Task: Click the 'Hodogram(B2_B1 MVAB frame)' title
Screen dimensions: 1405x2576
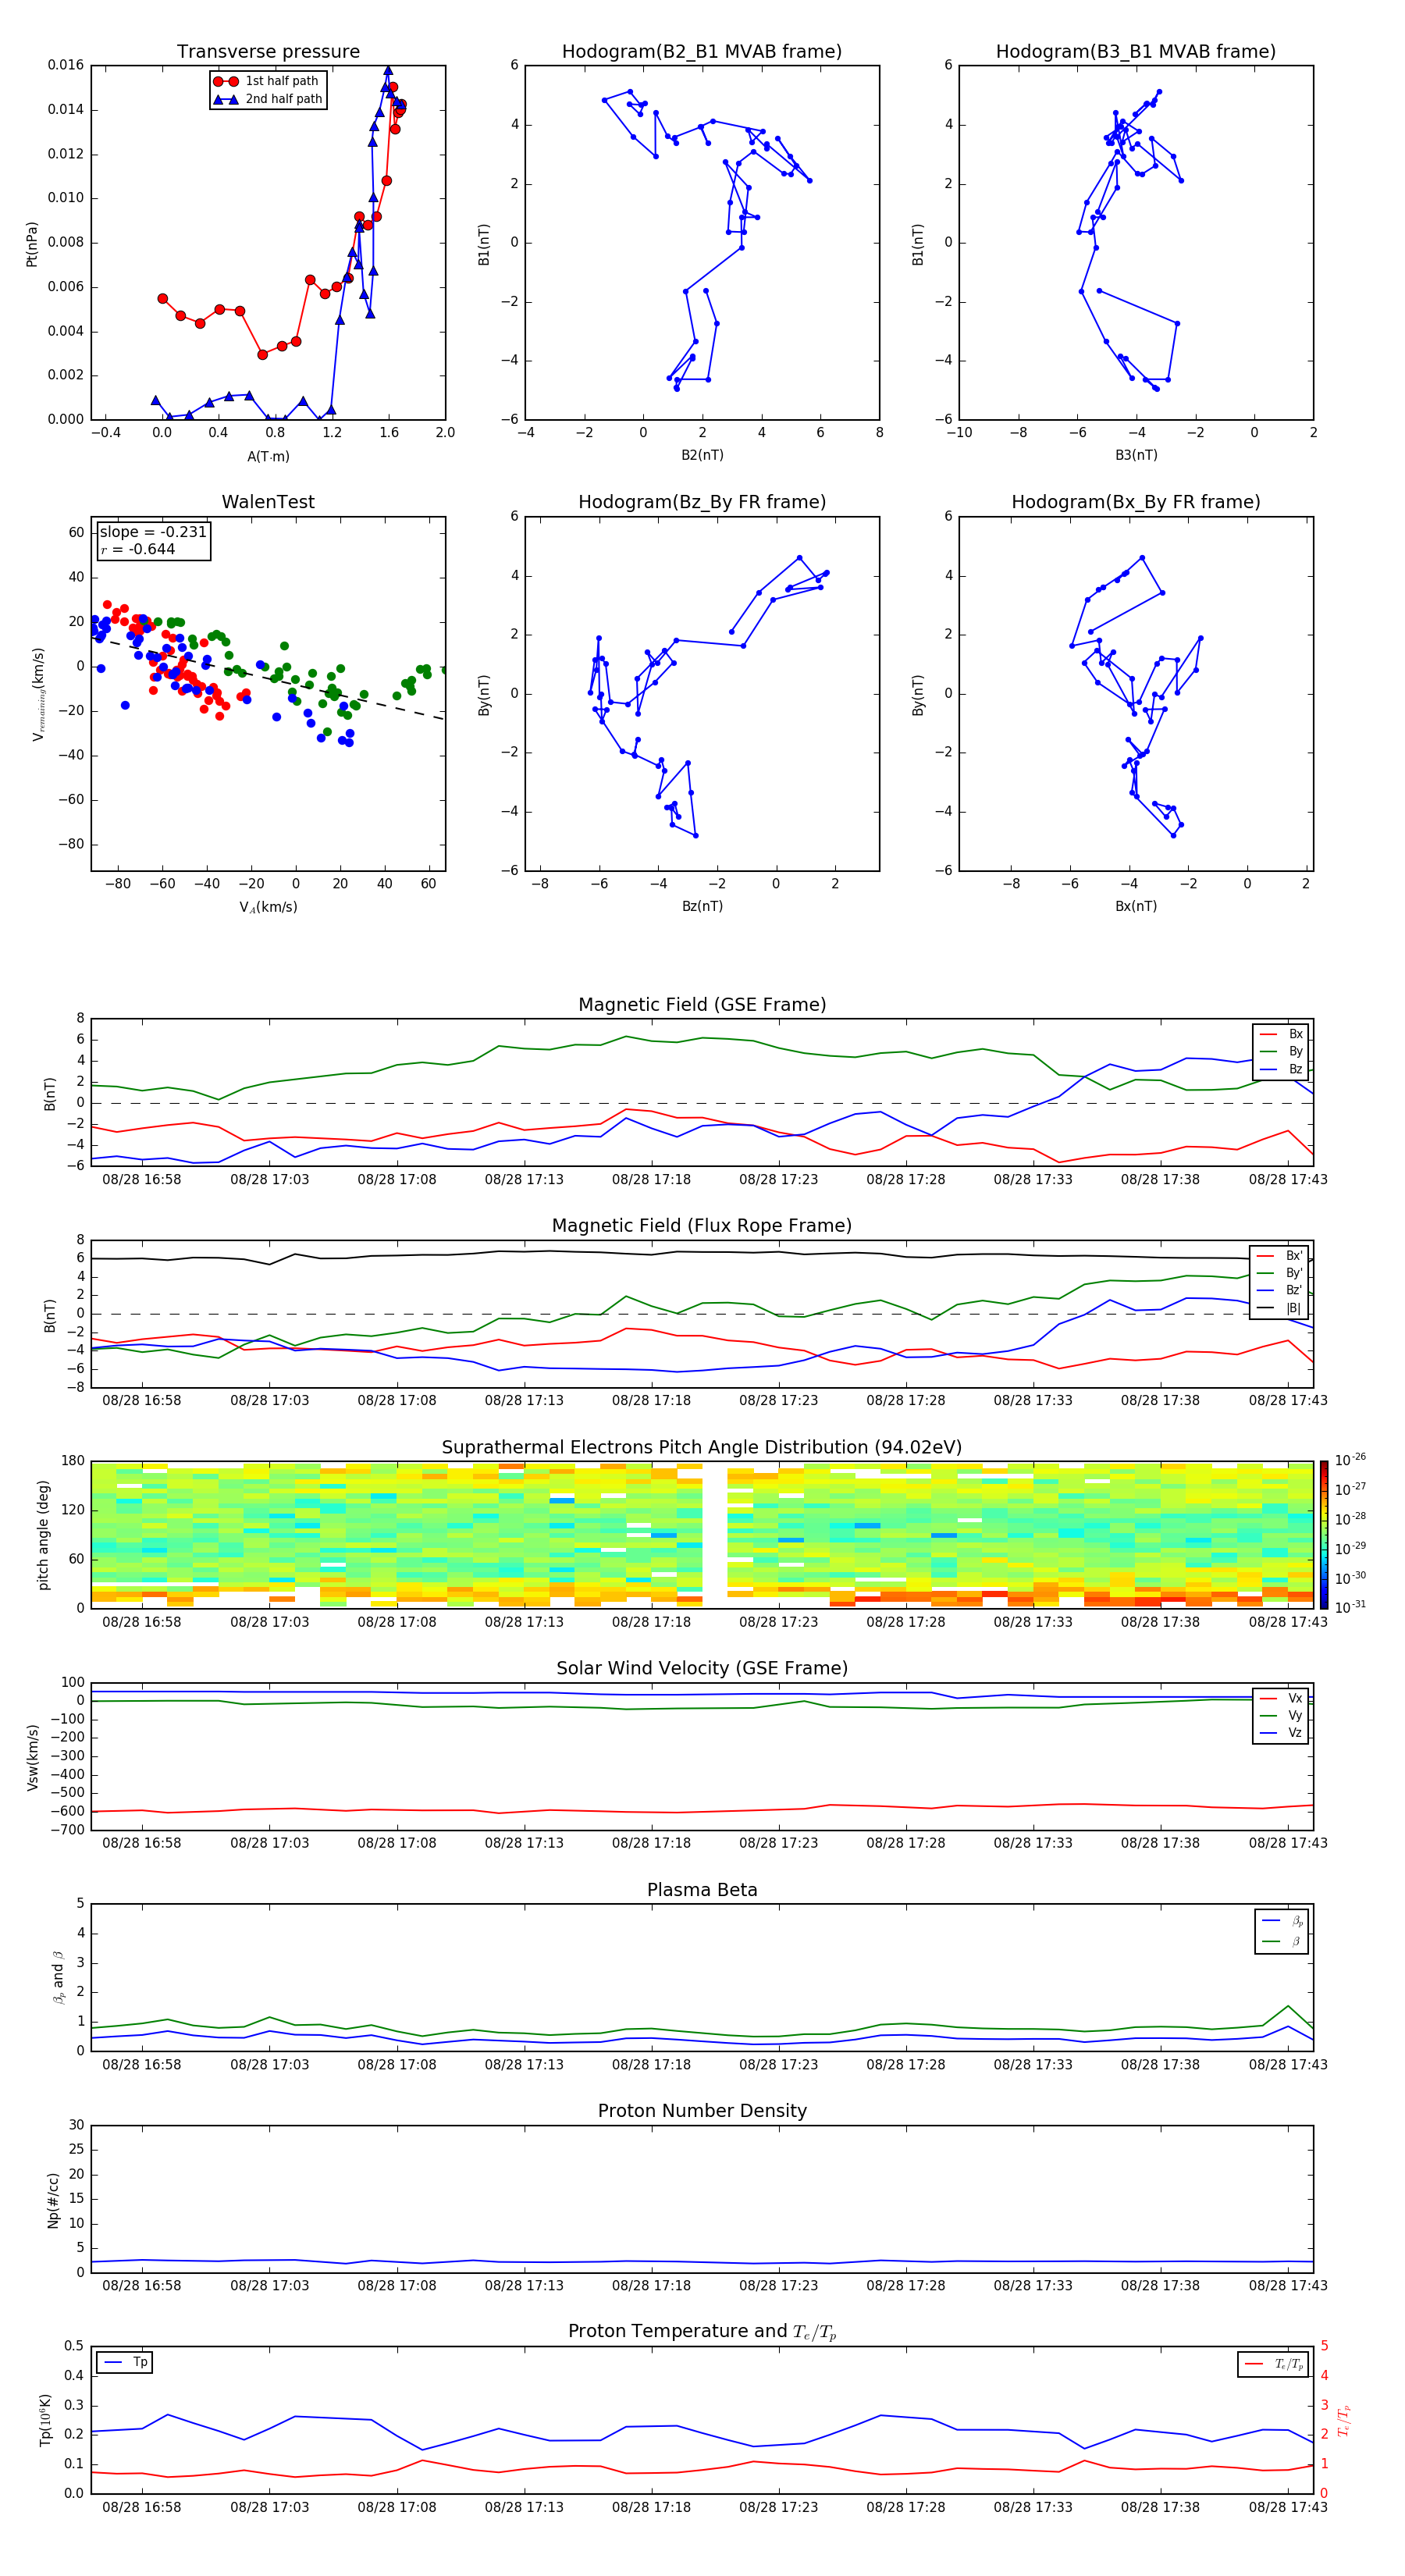Action: (702, 51)
